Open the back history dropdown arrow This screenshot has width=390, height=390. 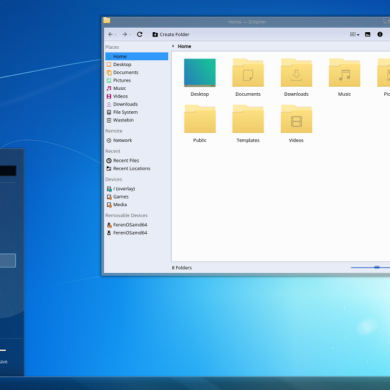pos(116,35)
